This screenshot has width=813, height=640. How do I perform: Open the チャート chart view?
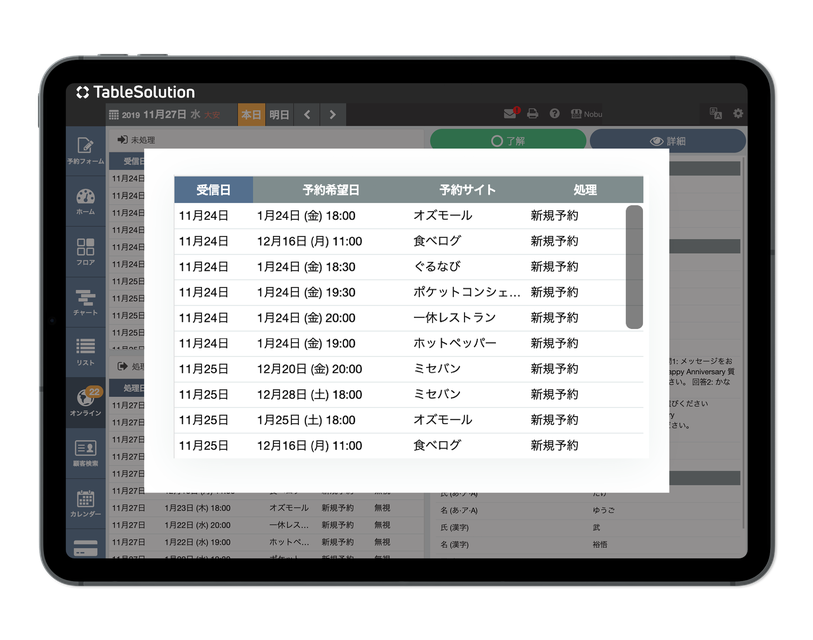pyautogui.click(x=85, y=301)
